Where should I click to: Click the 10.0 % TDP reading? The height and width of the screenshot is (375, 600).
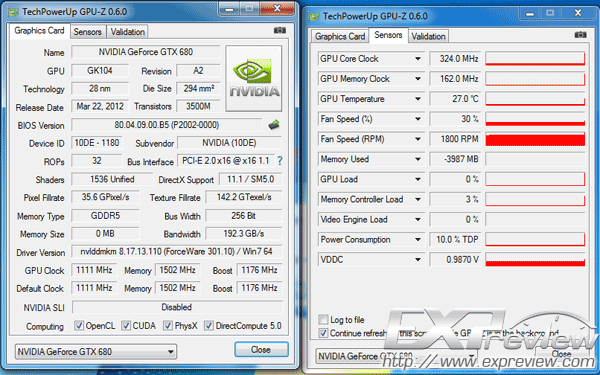tap(455, 240)
